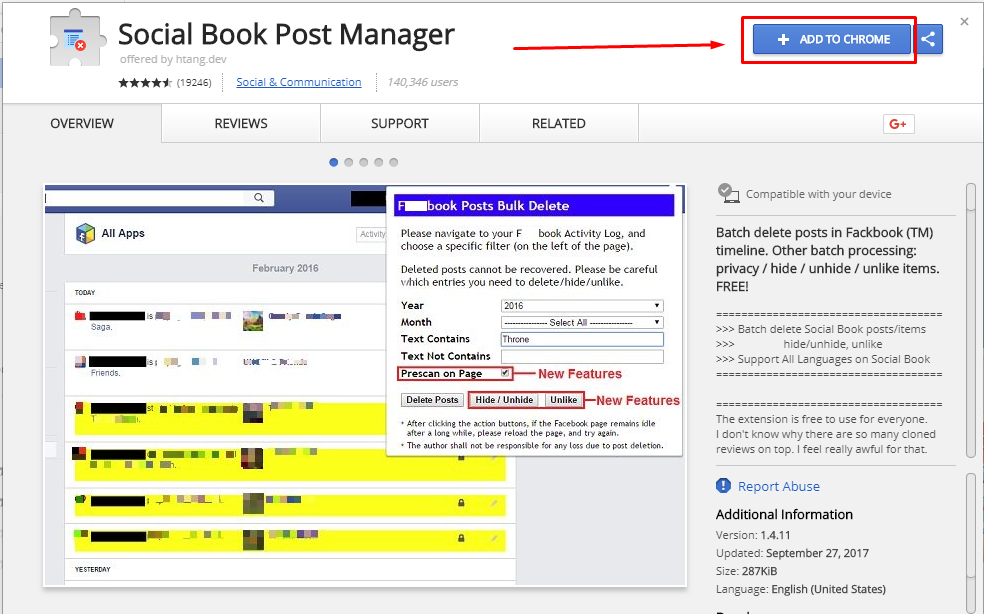
Task: Go to the Related tab
Action: [x=559, y=124]
